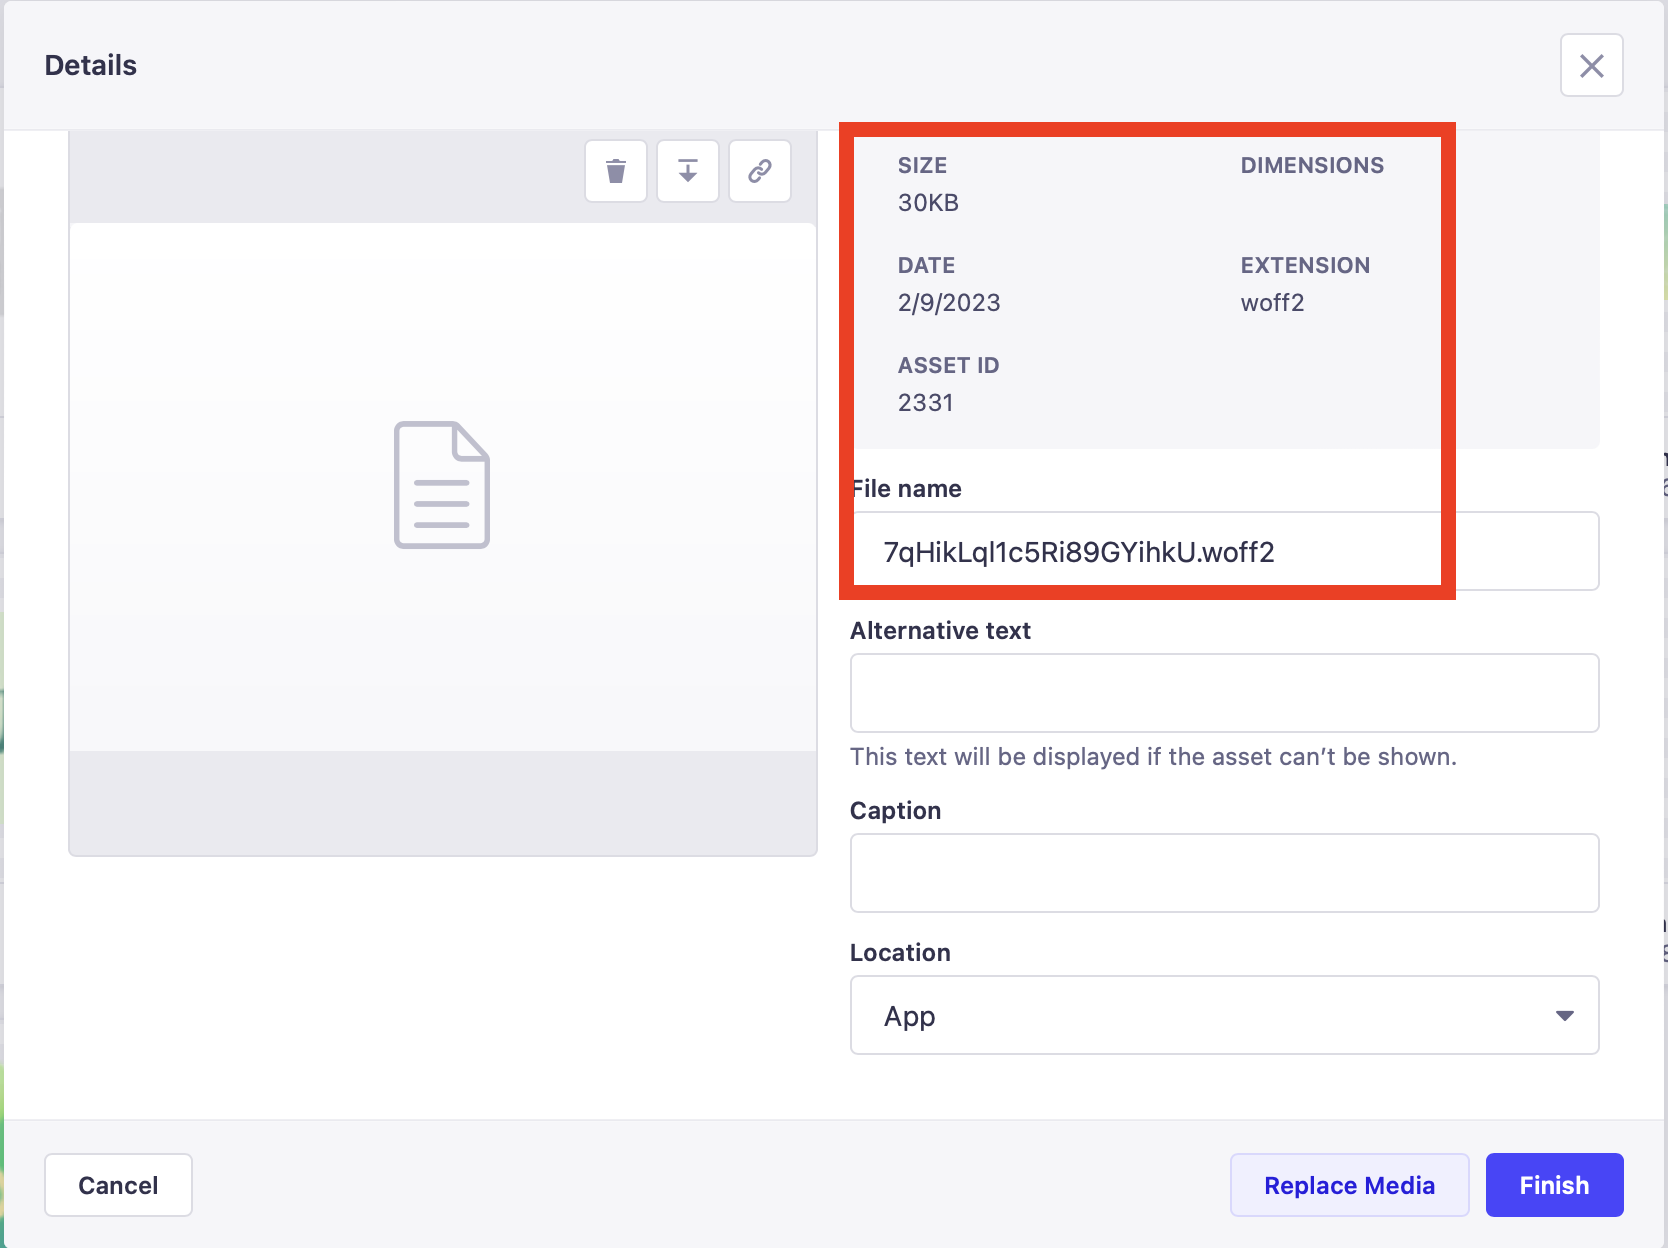The height and width of the screenshot is (1248, 1668).
Task: Download the woff2 file via download icon
Action: coord(687,171)
